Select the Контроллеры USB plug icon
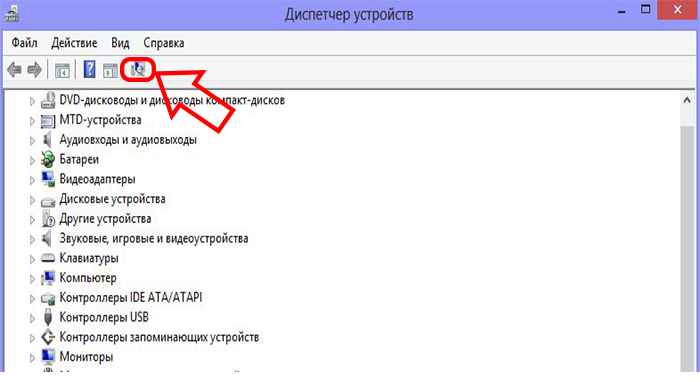Viewport: 700px width, 382px height. coord(48,317)
